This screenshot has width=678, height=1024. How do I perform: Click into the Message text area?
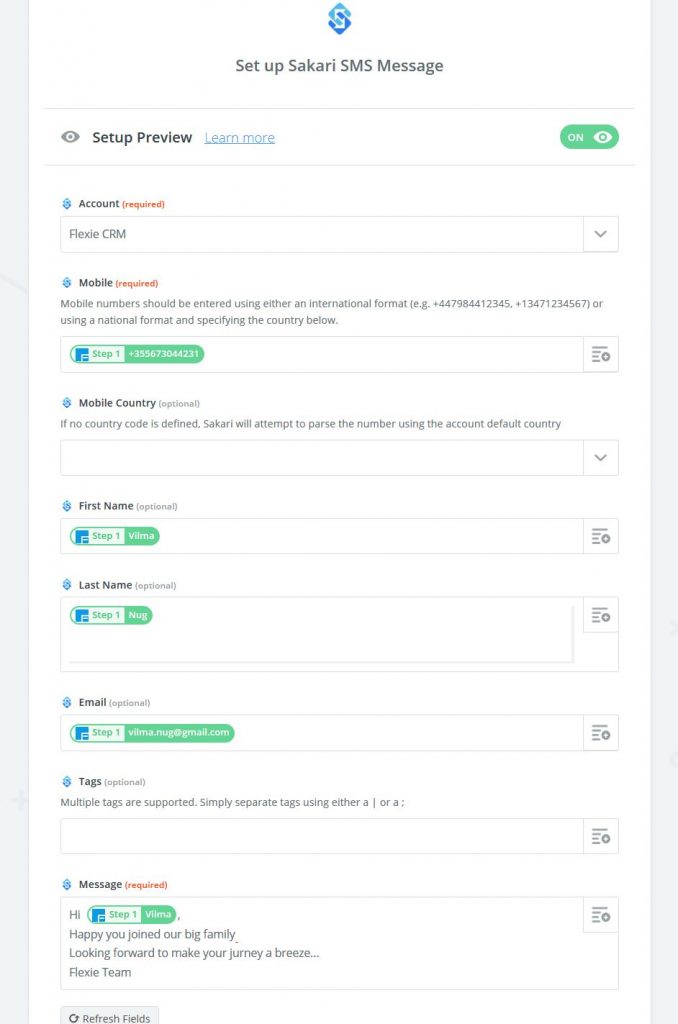[x=321, y=944]
